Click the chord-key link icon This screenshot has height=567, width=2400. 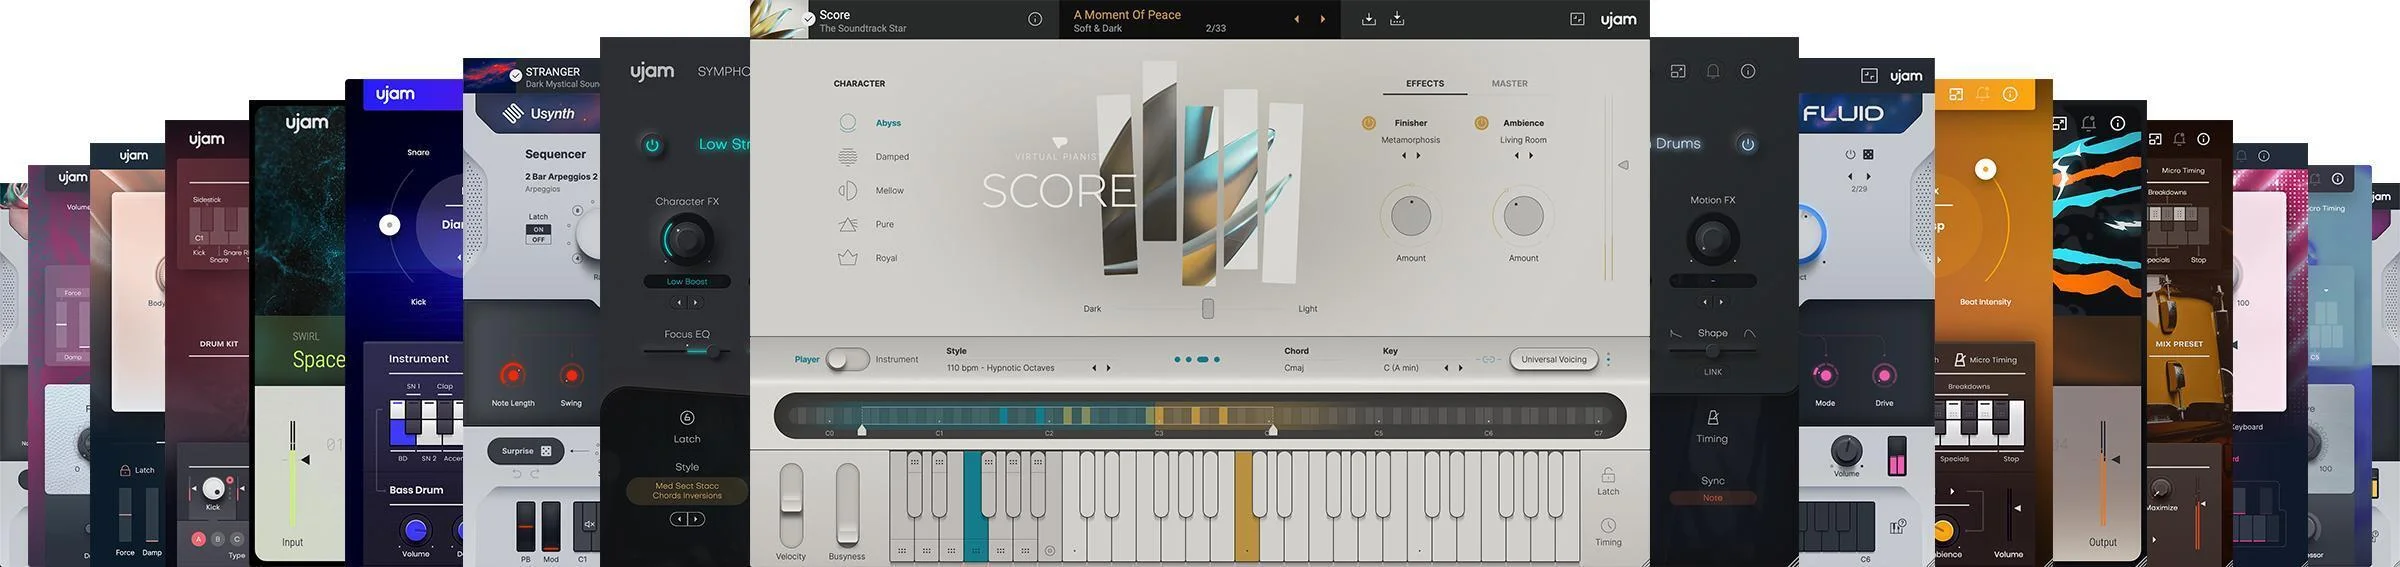(x=1488, y=359)
